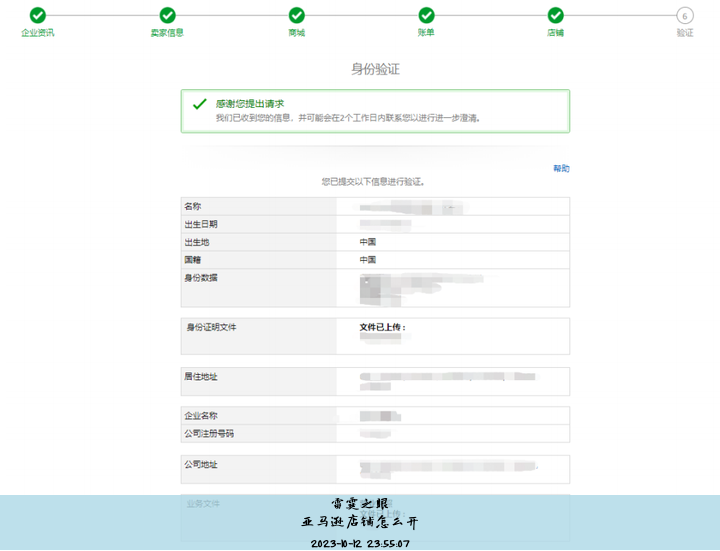
Task: Click the step 6 circle icon
Action: (x=684, y=15)
